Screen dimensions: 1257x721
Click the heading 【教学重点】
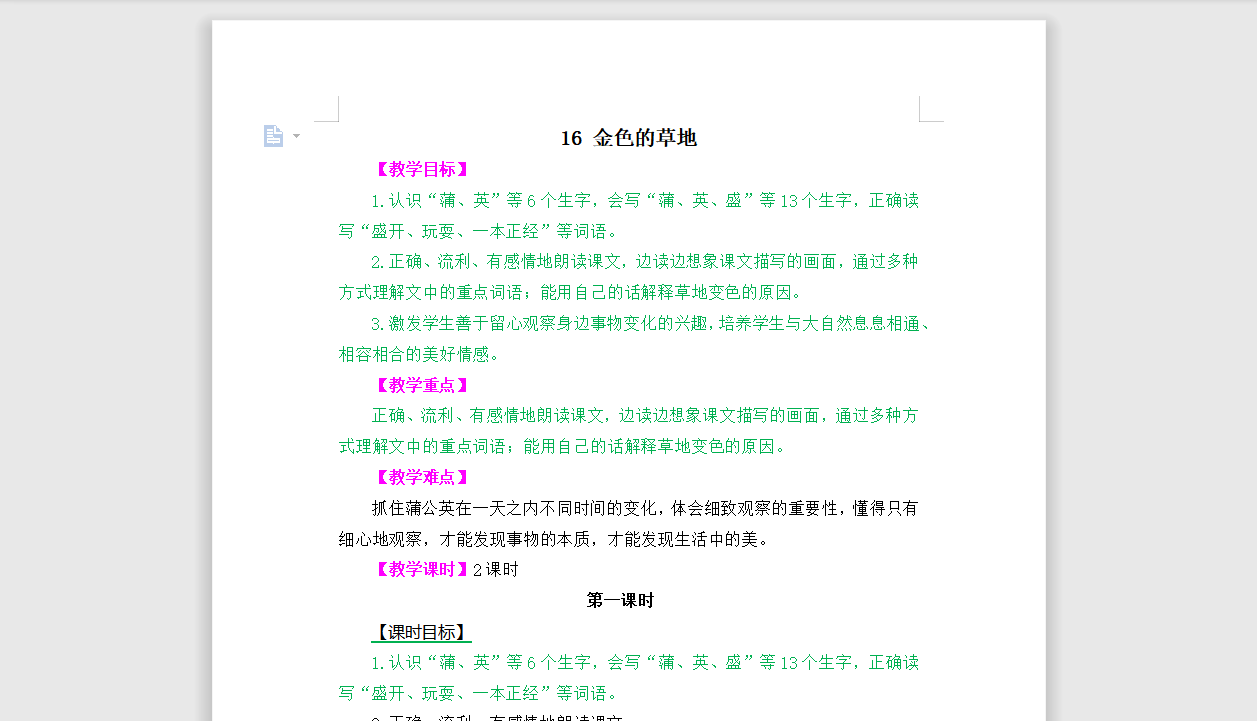click(421, 385)
